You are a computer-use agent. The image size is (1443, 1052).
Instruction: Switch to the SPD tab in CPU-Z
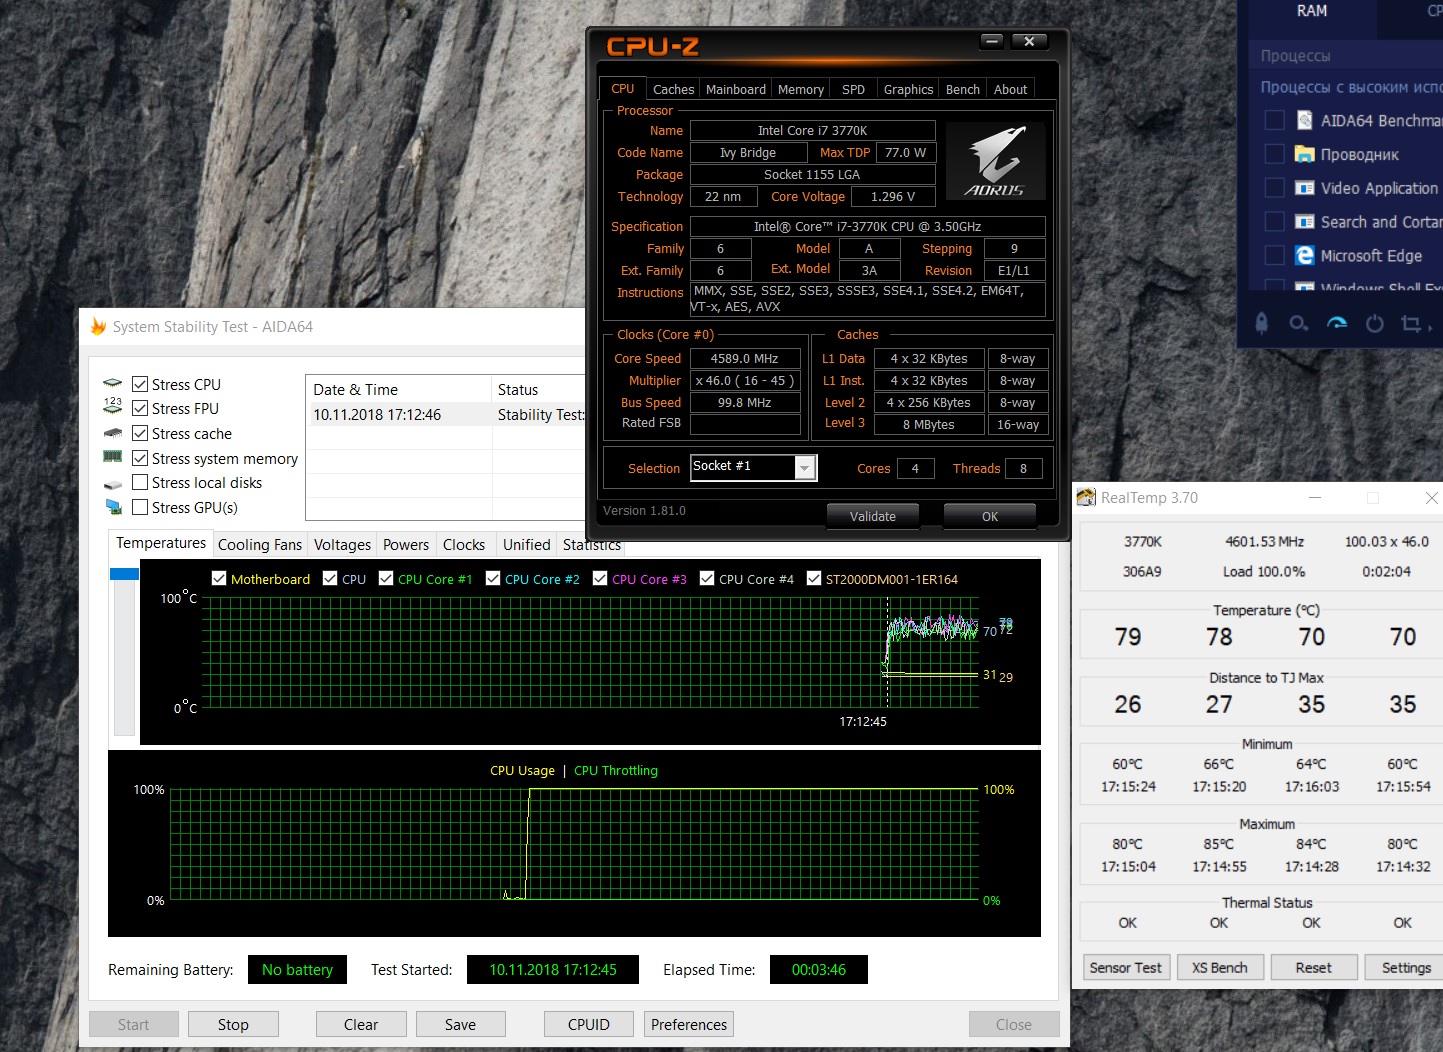(x=853, y=89)
